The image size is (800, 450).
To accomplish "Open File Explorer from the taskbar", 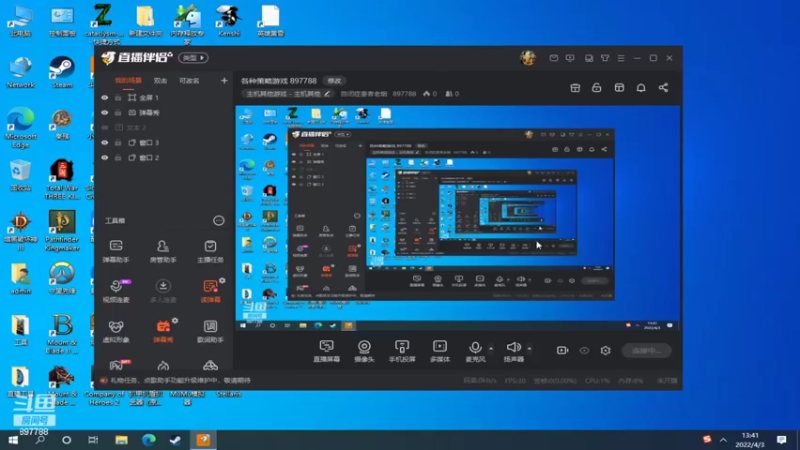I will click(121, 440).
